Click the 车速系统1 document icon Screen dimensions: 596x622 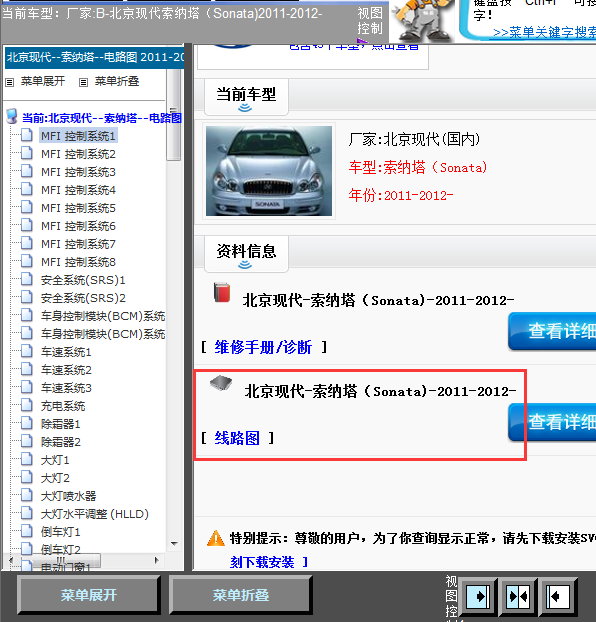coord(27,351)
